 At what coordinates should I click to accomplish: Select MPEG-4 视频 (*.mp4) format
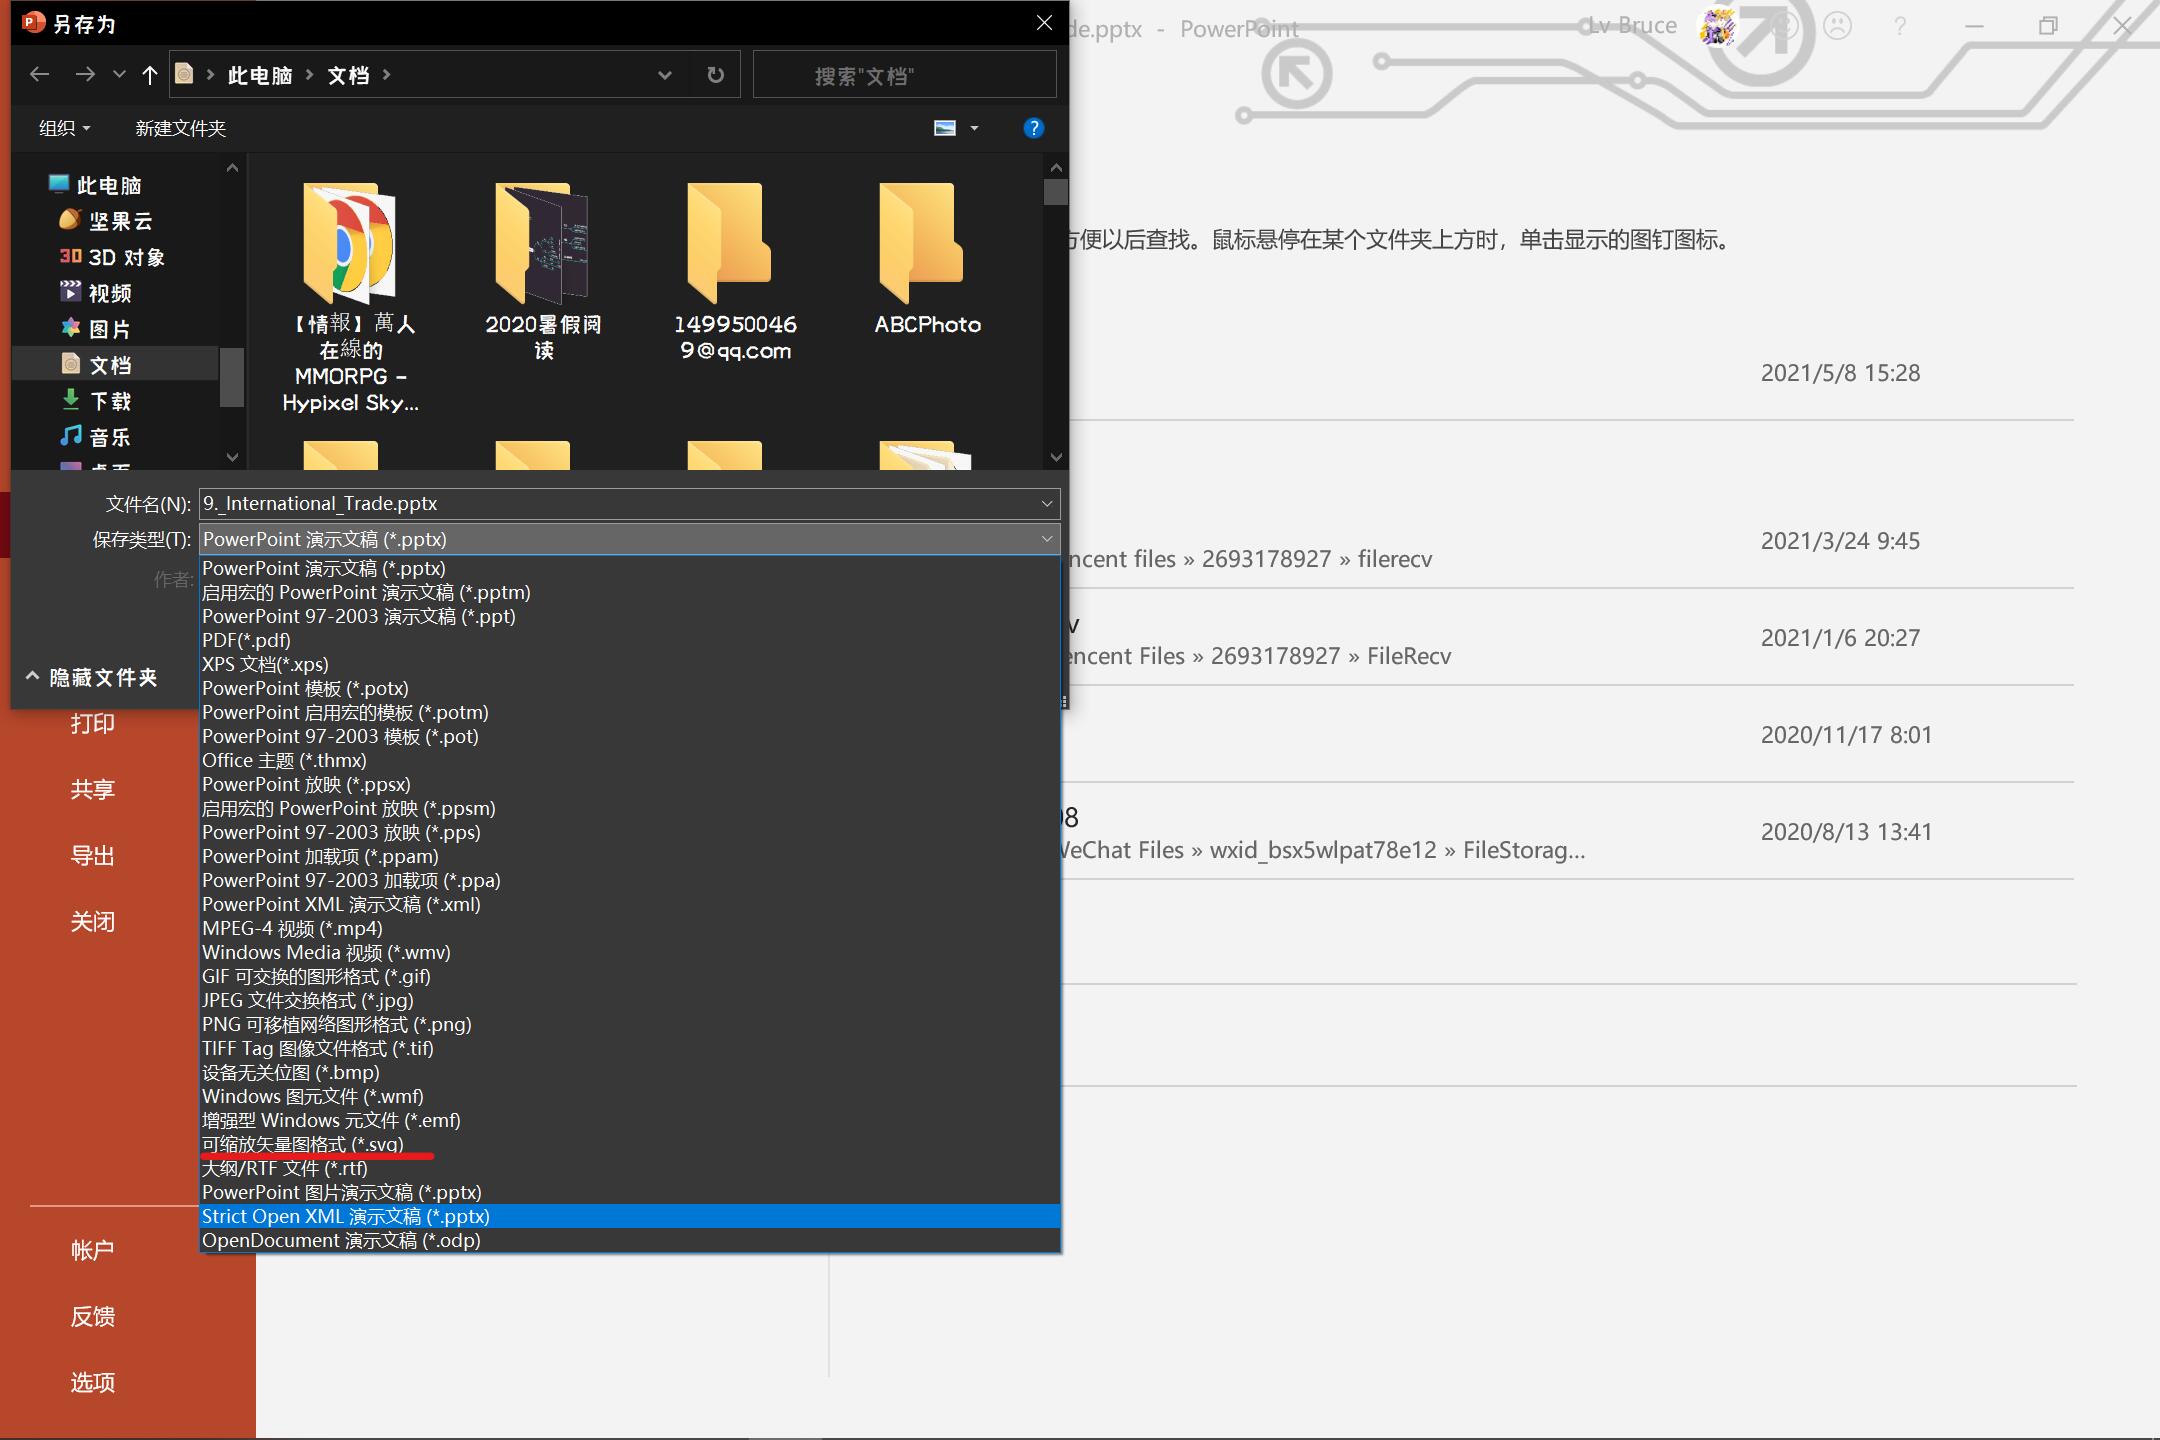(292, 928)
